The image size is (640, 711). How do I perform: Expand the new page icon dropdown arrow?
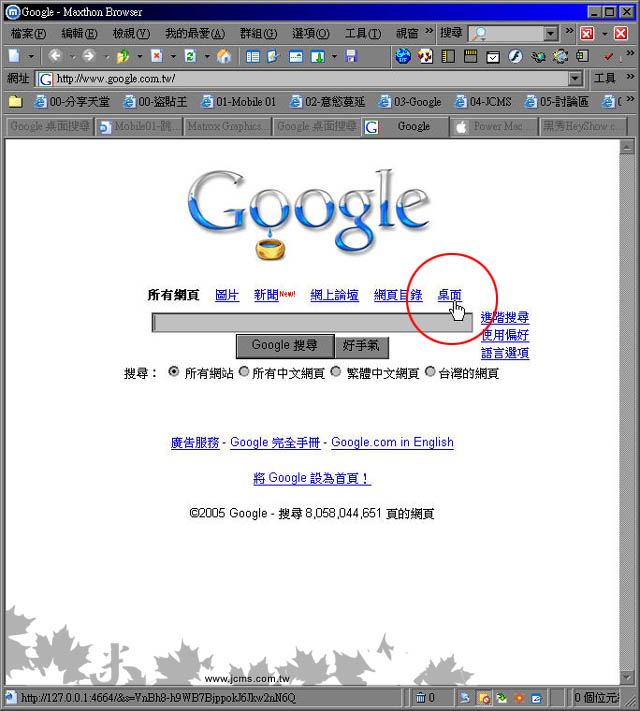click(31, 57)
